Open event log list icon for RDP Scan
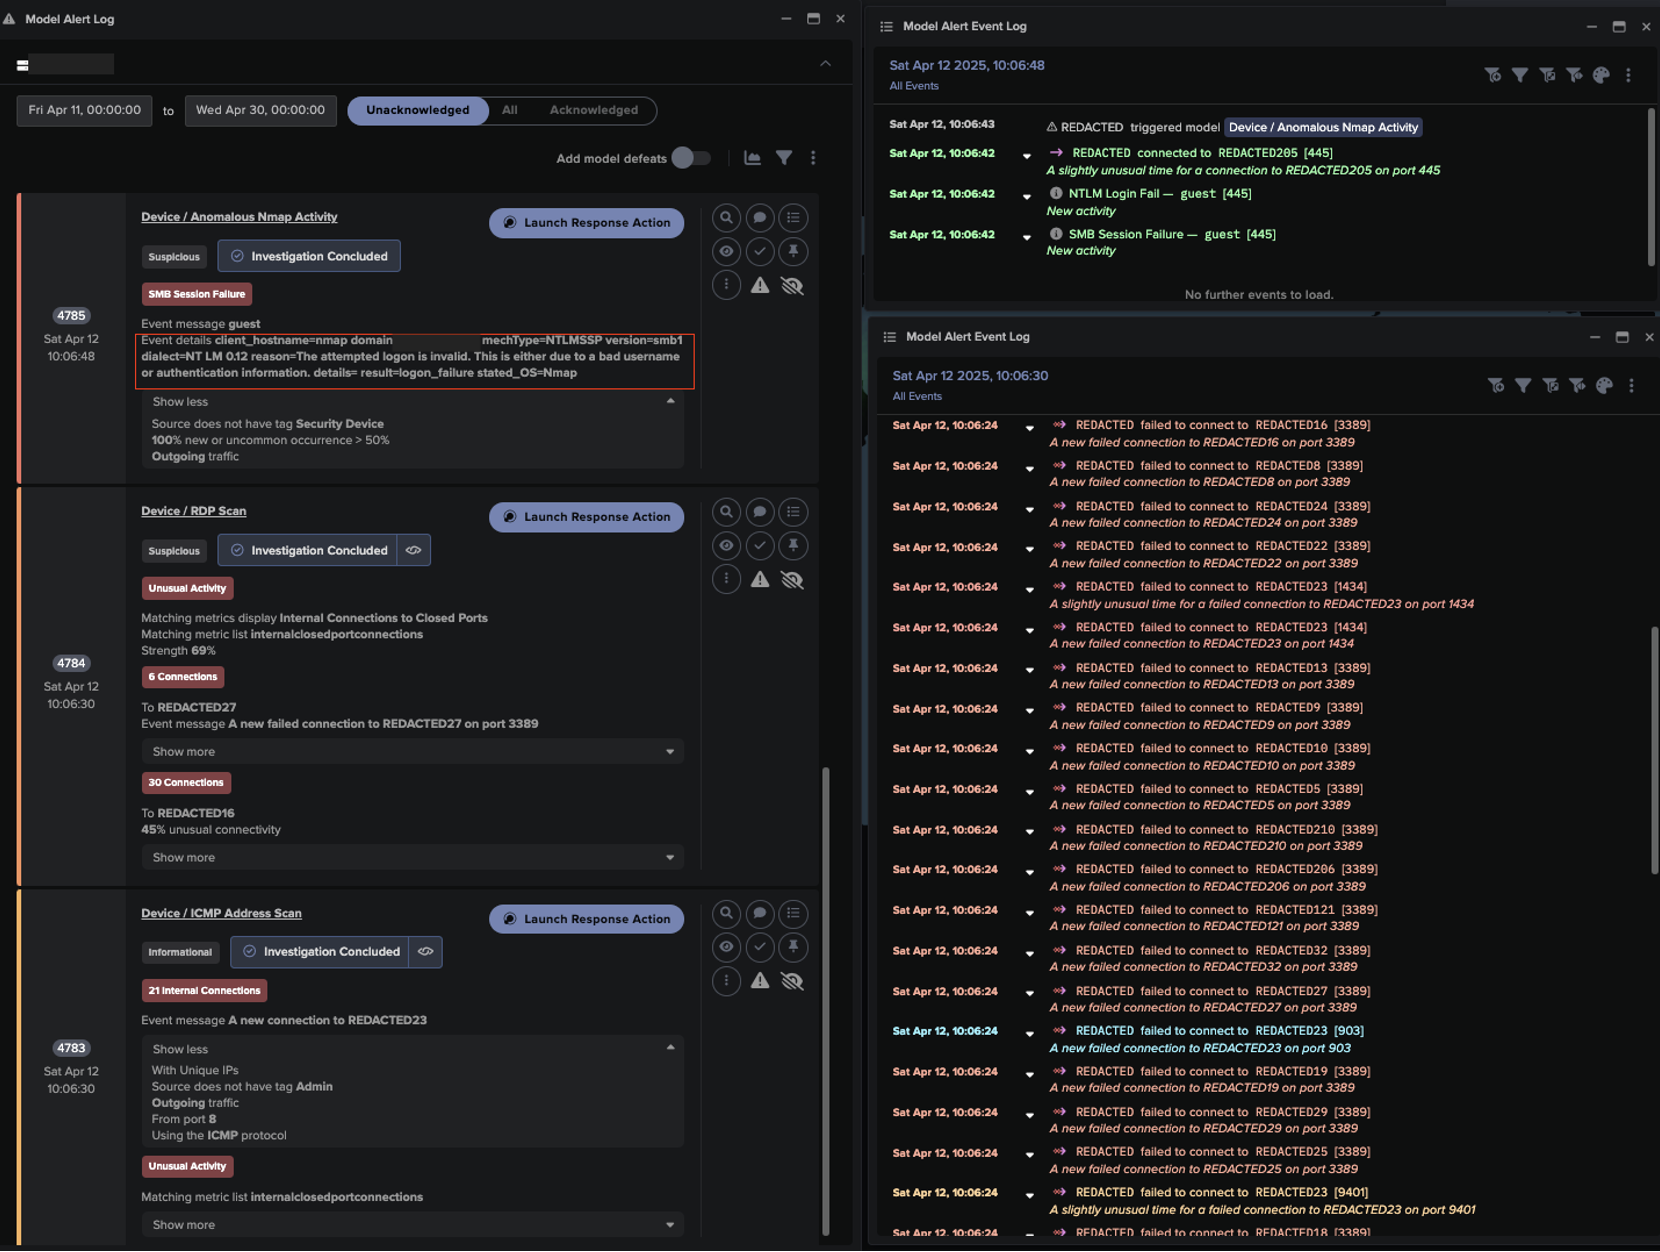The height and width of the screenshot is (1252, 1660). coord(793,511)
